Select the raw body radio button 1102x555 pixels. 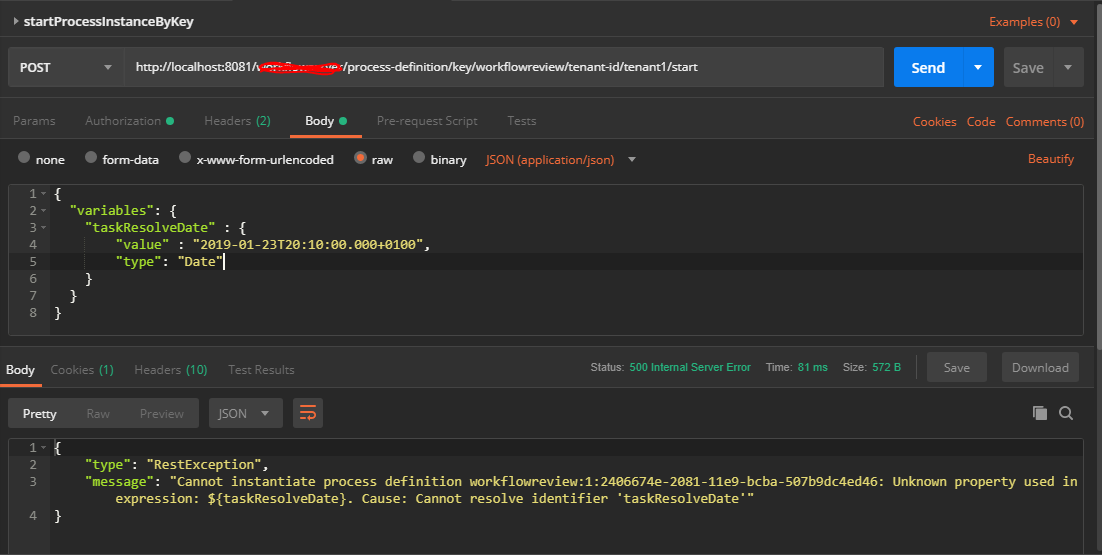point(361,157)
